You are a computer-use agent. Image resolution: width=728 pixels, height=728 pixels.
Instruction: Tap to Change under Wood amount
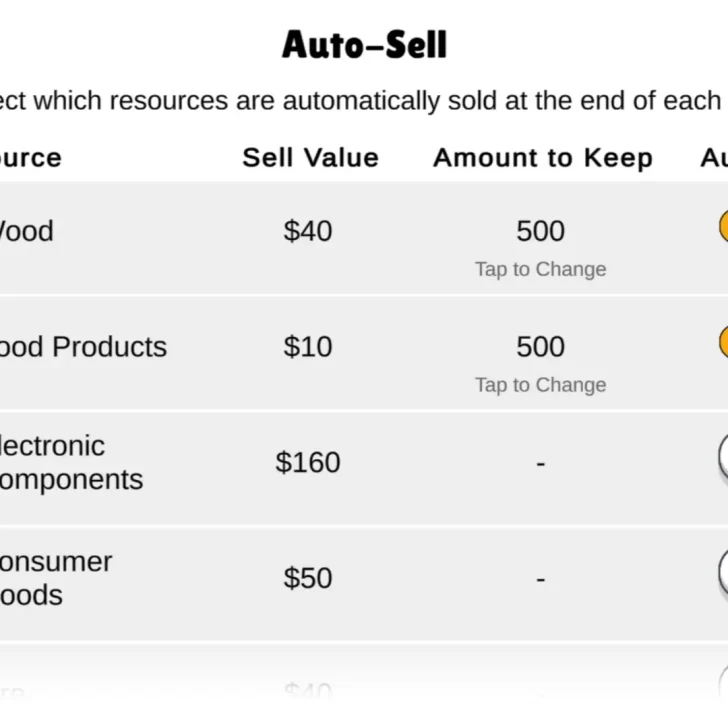(x=540, y=269)
